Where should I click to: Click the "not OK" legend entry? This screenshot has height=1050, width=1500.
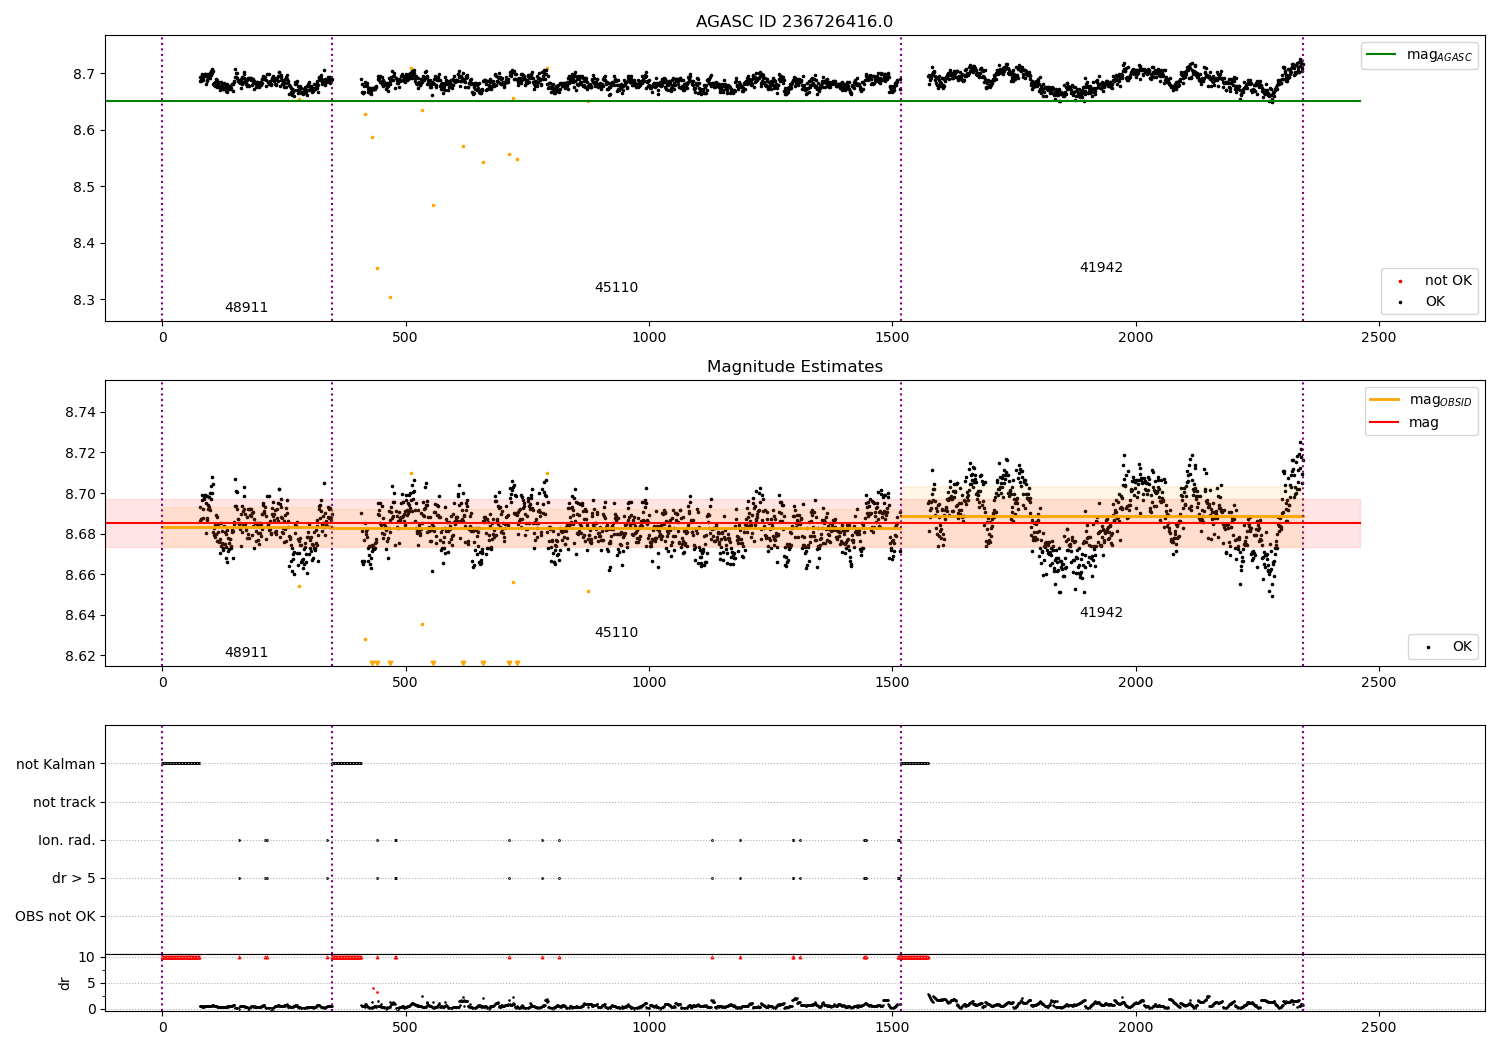pos(1448,281)
